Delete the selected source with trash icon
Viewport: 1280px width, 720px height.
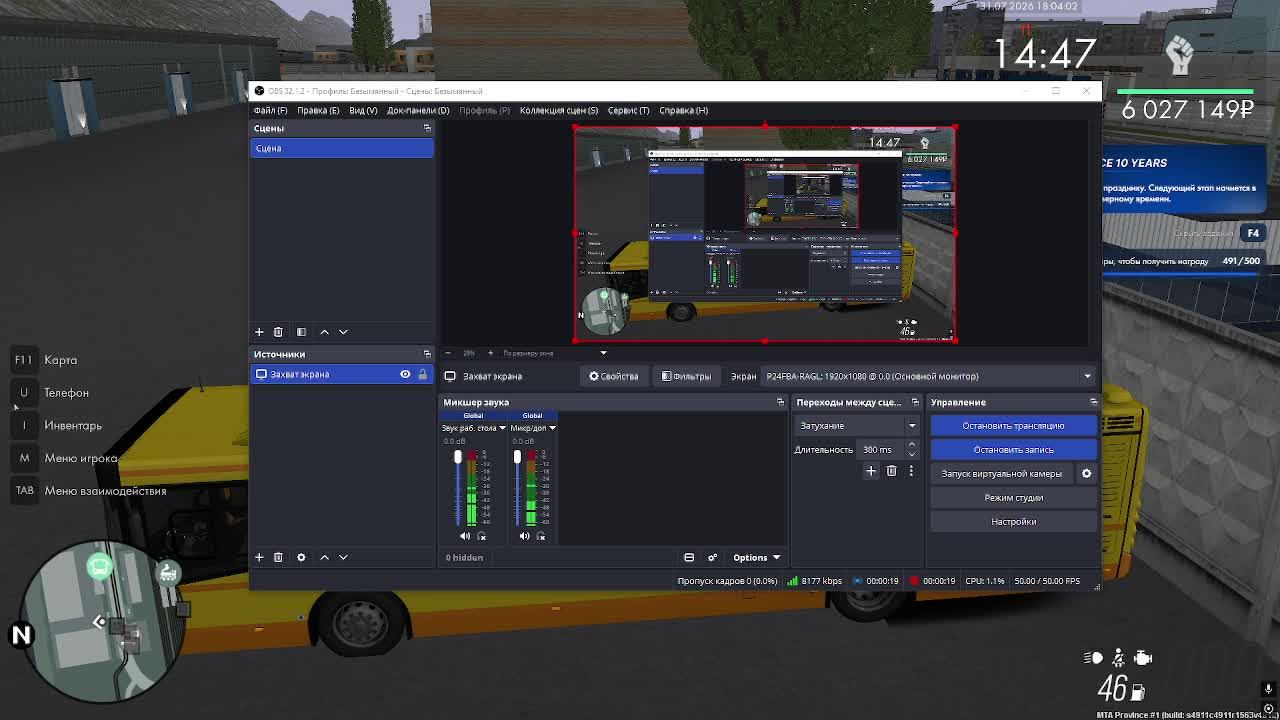coord(278,557)
